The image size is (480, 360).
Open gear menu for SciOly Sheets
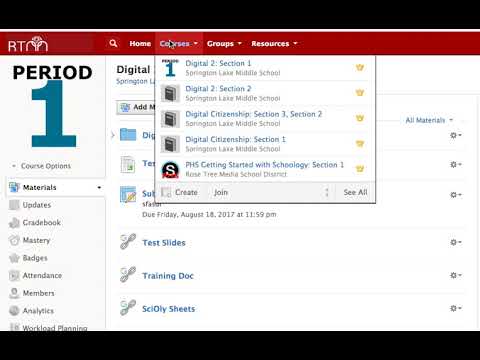click(455, 308)
